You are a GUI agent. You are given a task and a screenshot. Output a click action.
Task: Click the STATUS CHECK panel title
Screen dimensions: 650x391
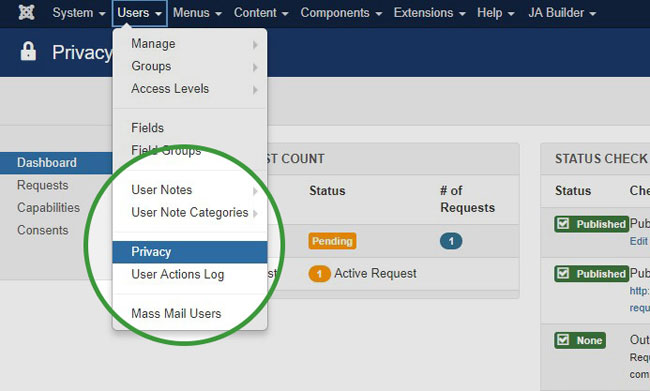click(x=601, y=158)
